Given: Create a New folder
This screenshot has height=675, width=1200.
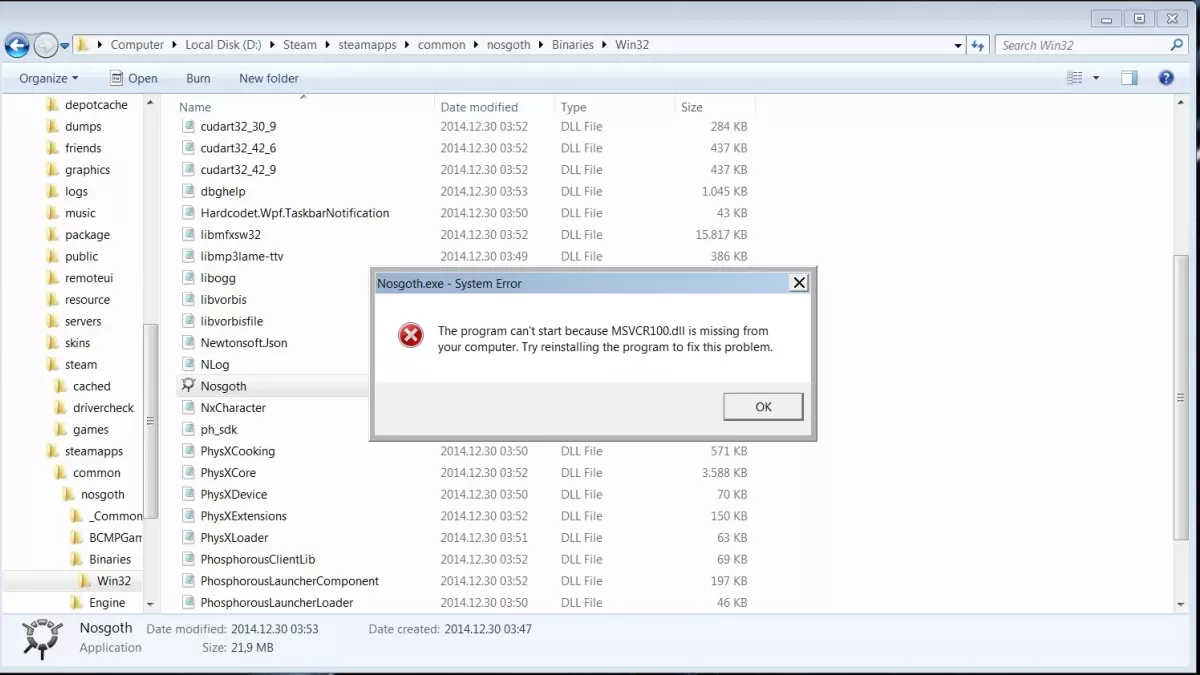Looking at the screenshot, I should [x=269, y=78].
